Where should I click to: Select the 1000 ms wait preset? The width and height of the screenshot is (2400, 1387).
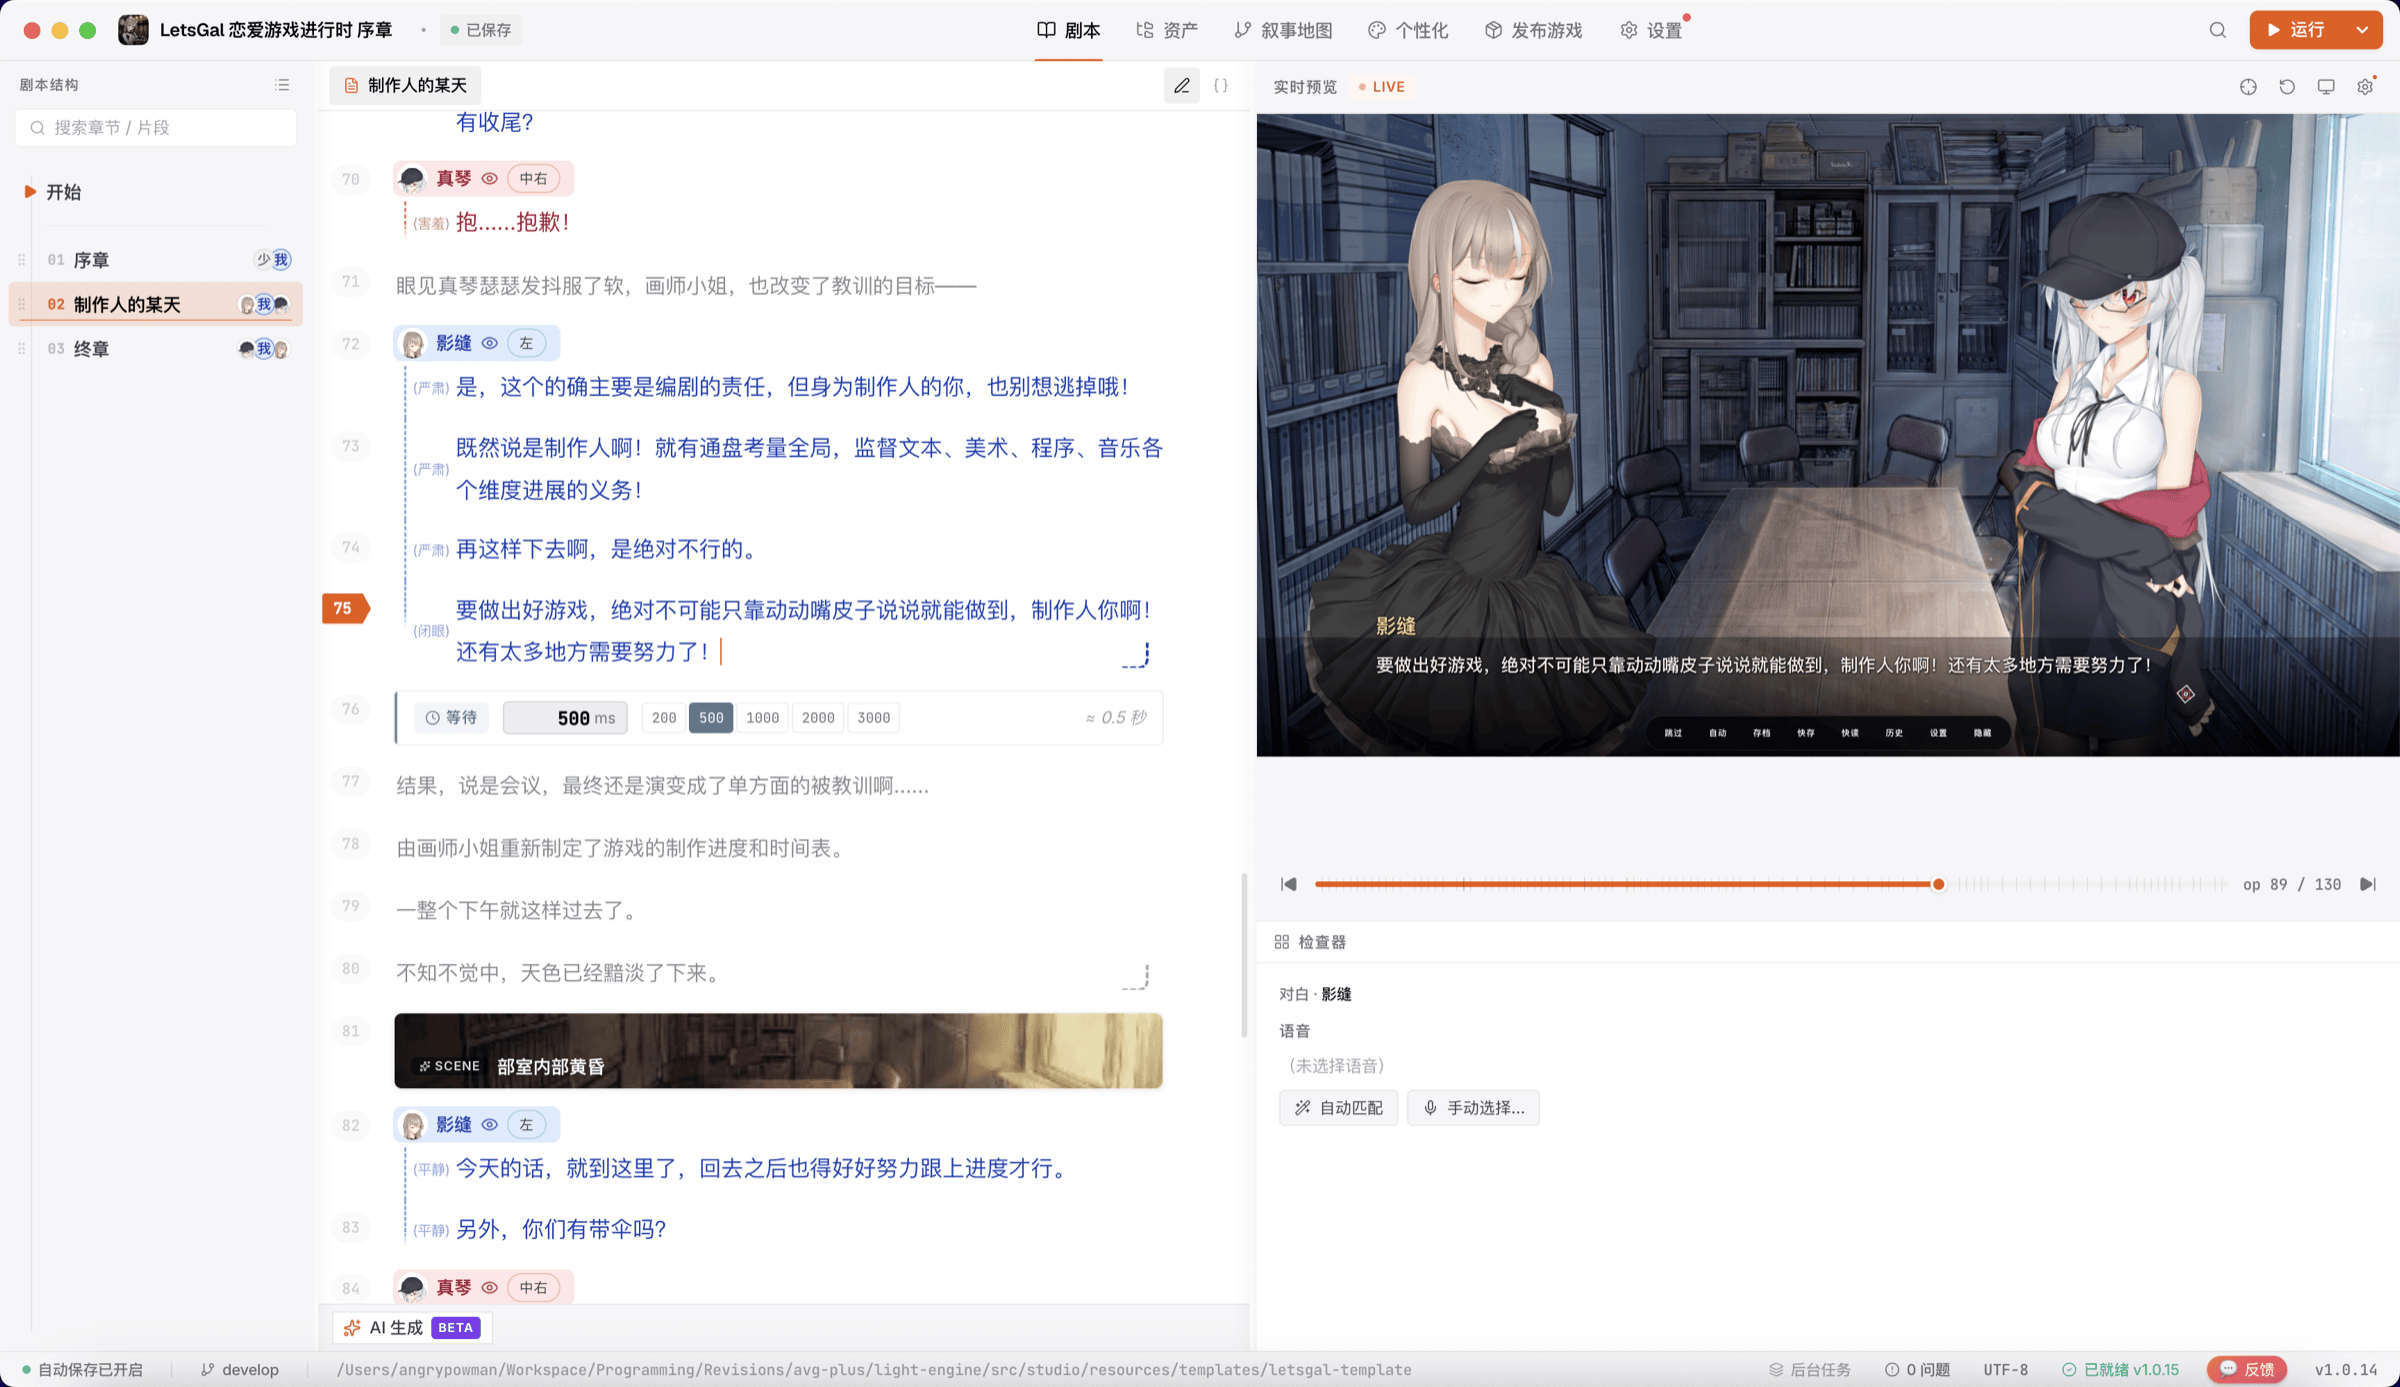(762, 718)
